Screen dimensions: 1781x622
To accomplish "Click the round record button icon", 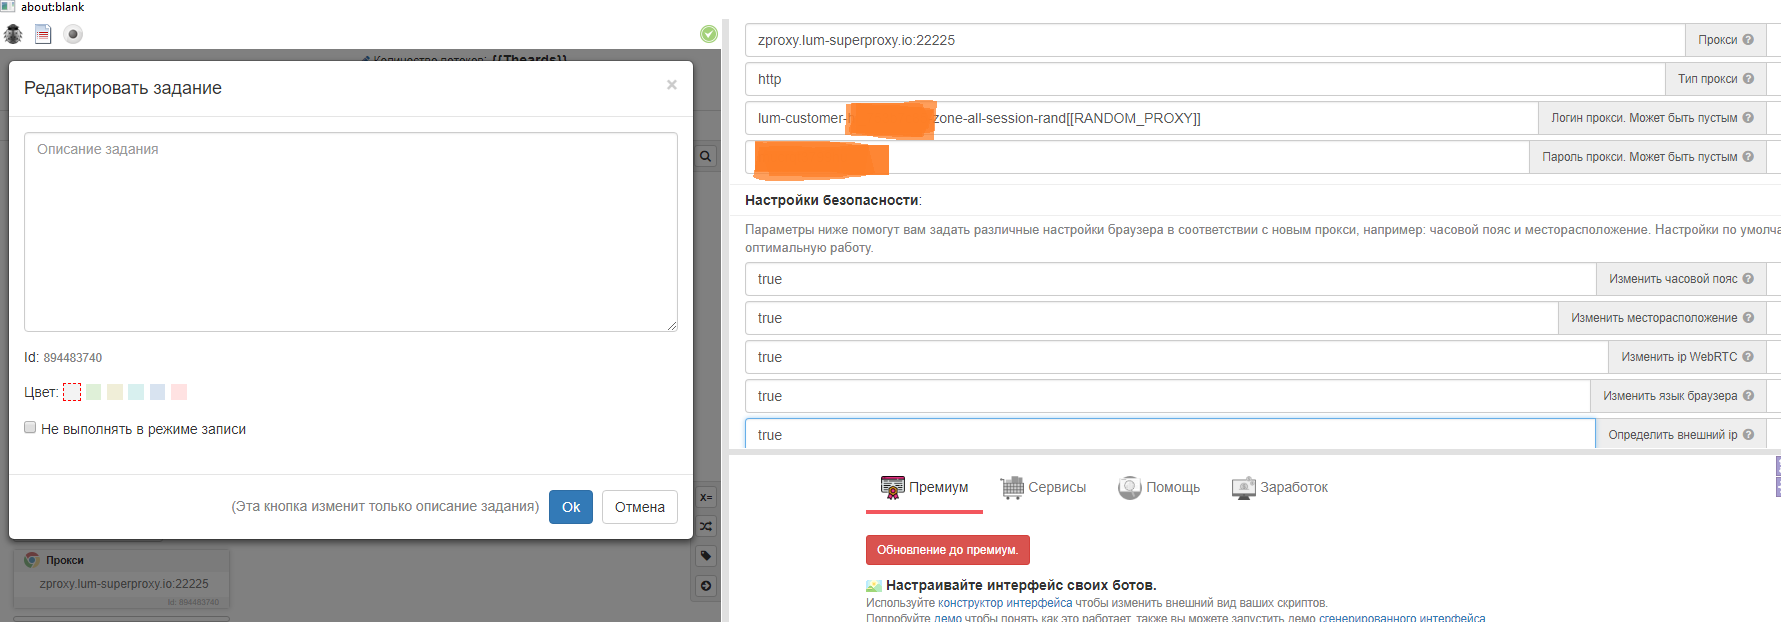I will coord(73,34).
